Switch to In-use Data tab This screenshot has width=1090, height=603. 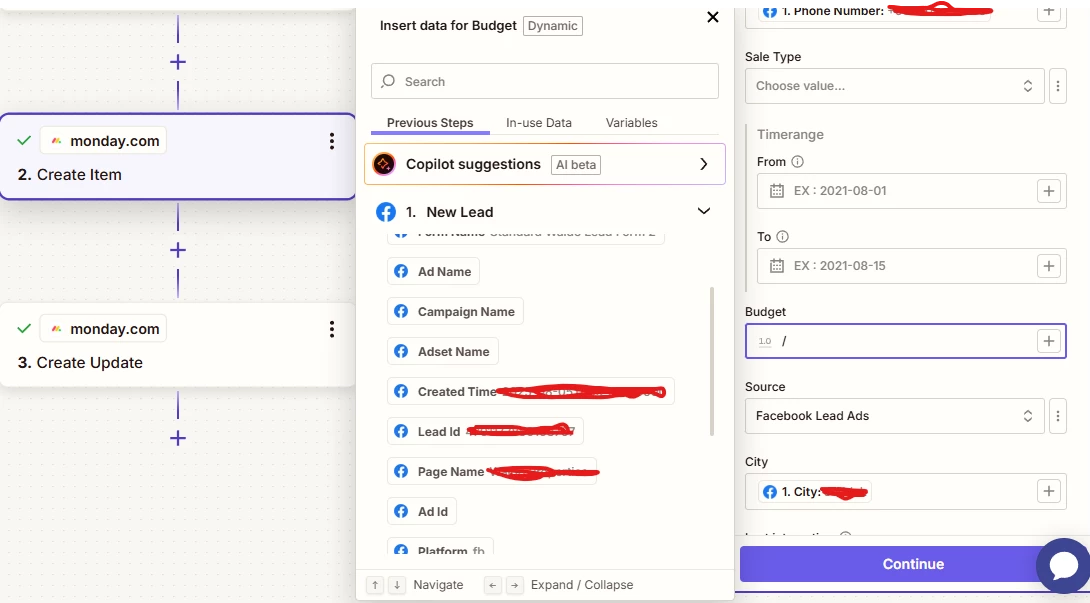pos(539,122)
